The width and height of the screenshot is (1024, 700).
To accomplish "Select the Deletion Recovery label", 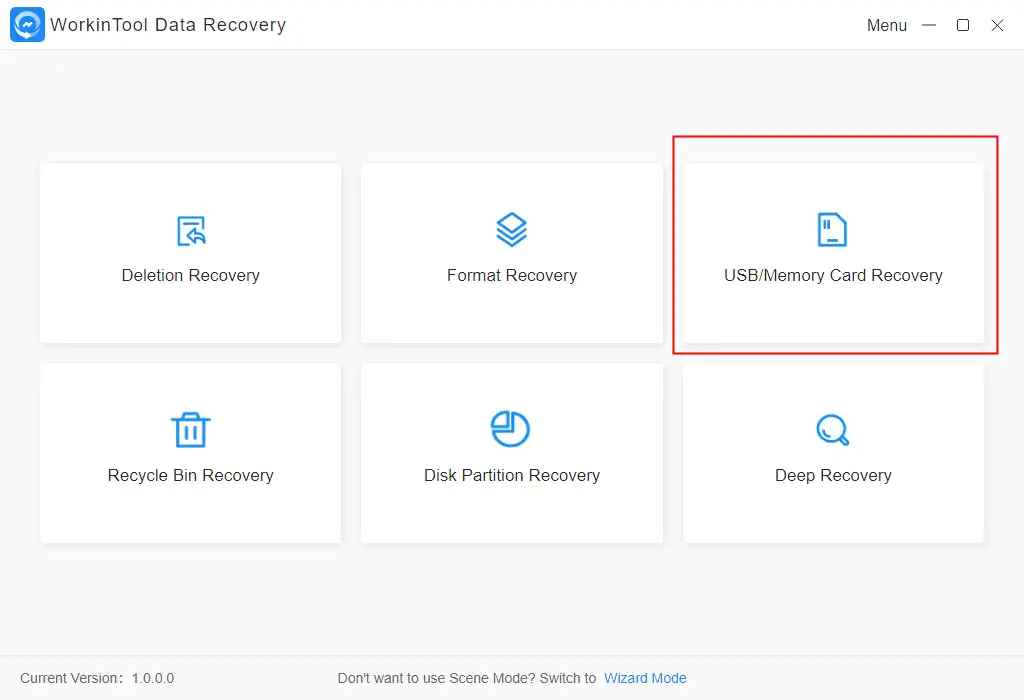I will pos(191,276).
